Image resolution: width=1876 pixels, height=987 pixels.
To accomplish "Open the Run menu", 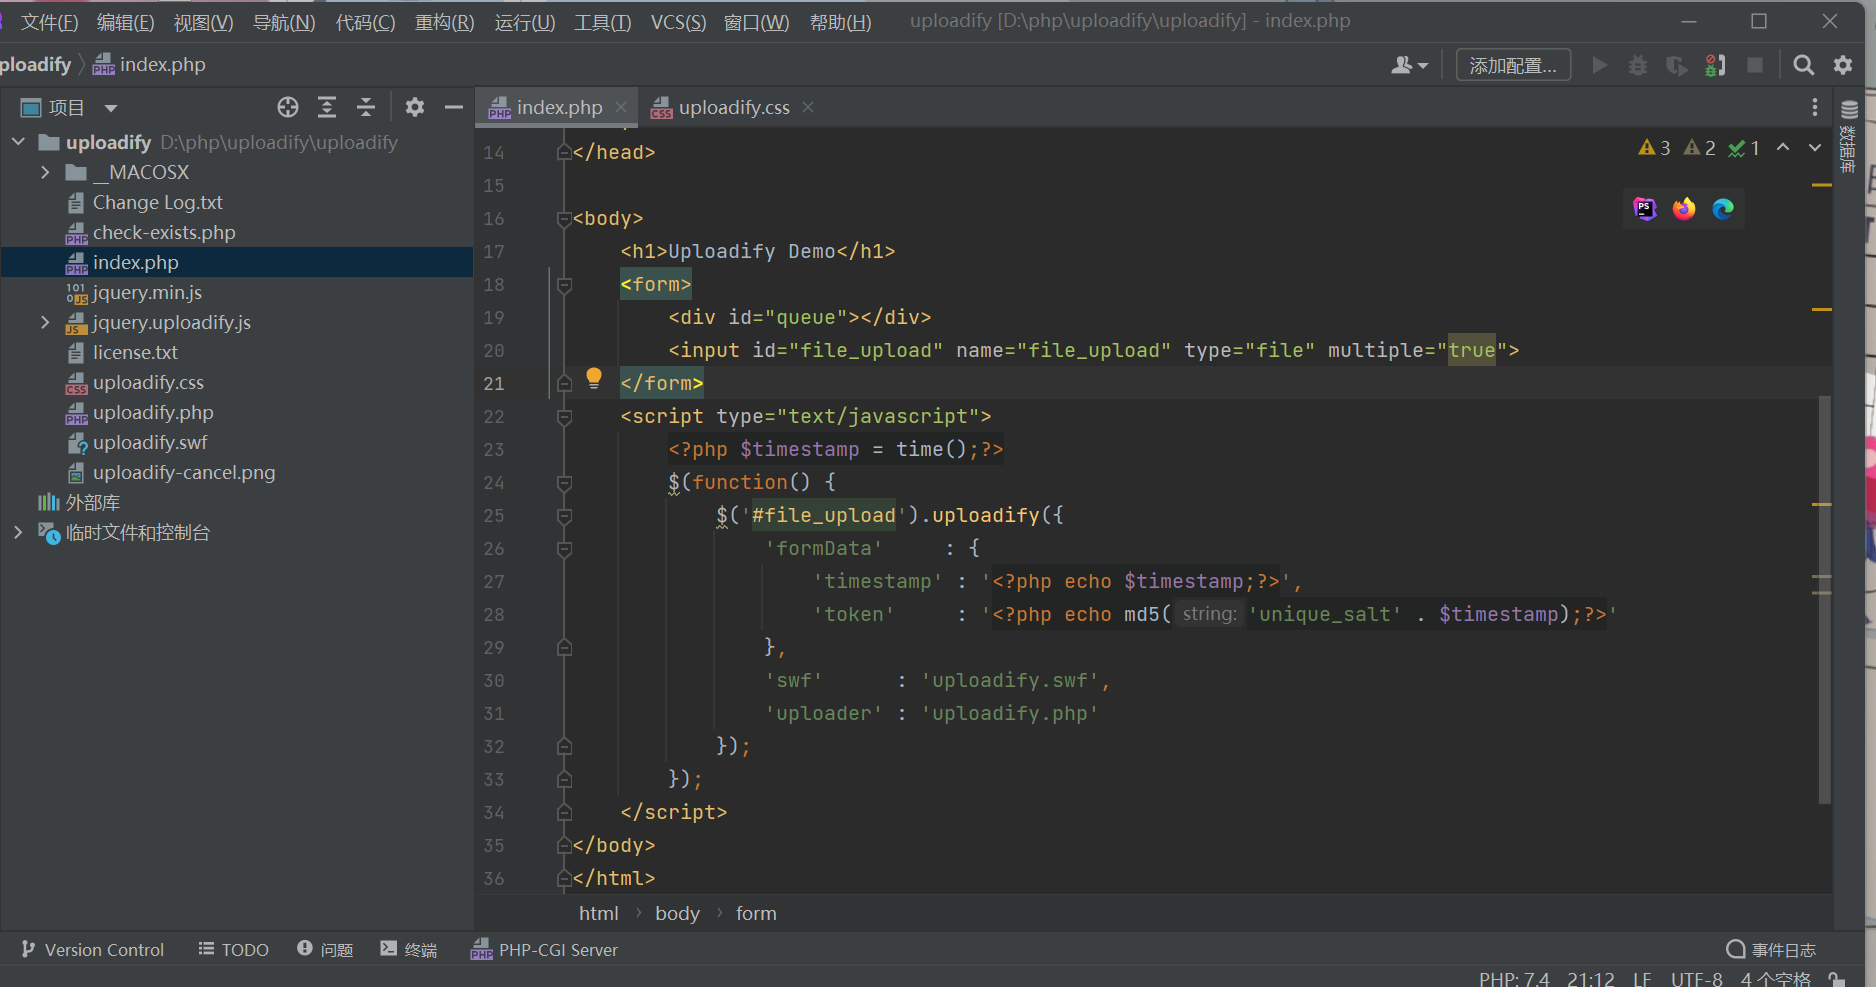I will point(524,22).
